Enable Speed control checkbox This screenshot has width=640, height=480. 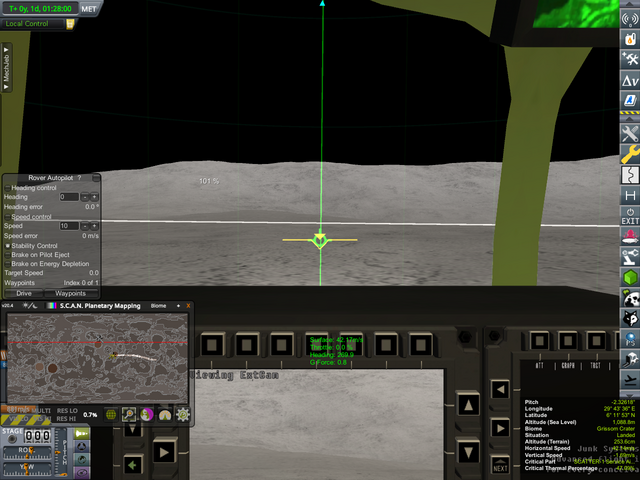pyautogui.click(x=7, y=217)
